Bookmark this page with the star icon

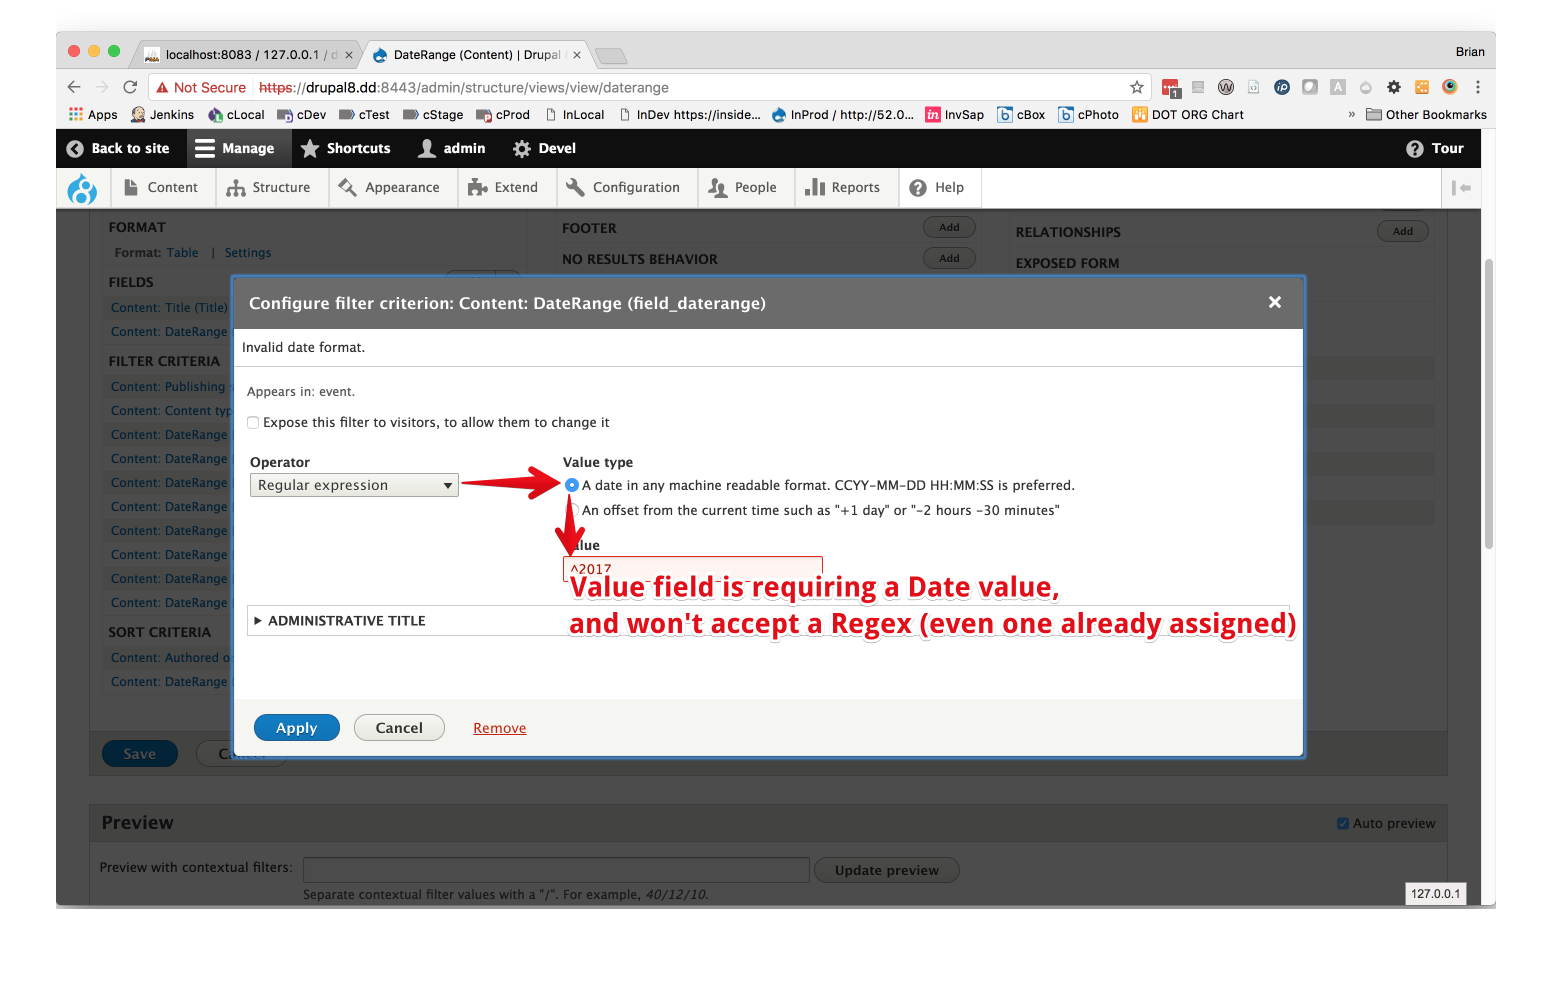(1137, 87)
